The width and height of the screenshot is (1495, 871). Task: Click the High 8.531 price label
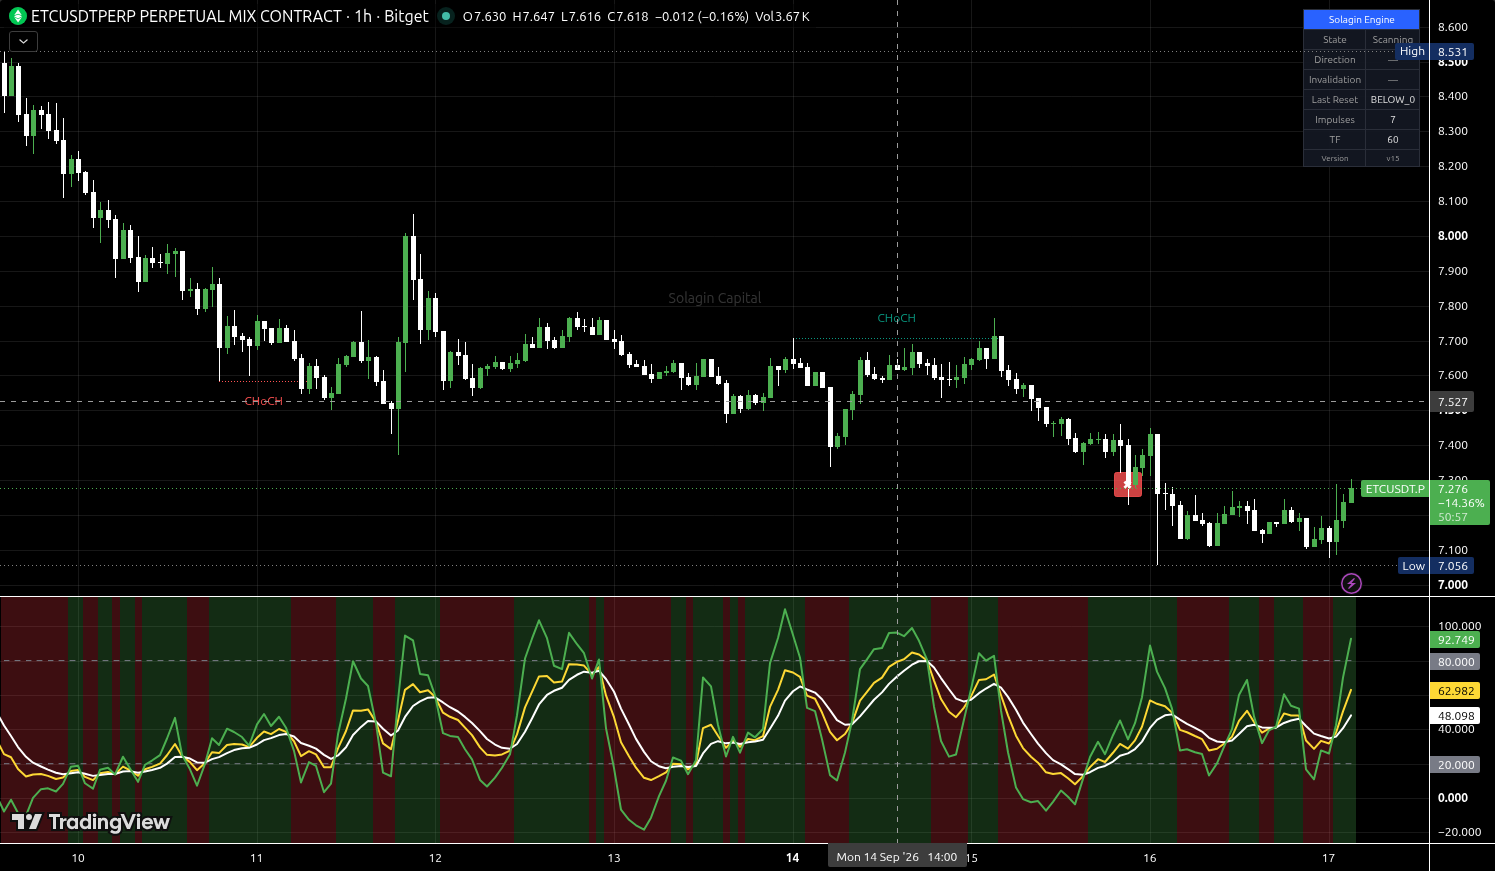coord(1434,52)
